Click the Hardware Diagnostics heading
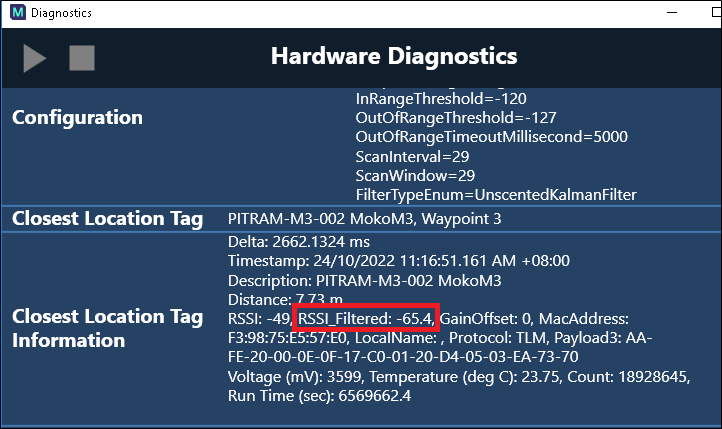The height and width of the screenshot is (429, 722). [x=394, y=56]
